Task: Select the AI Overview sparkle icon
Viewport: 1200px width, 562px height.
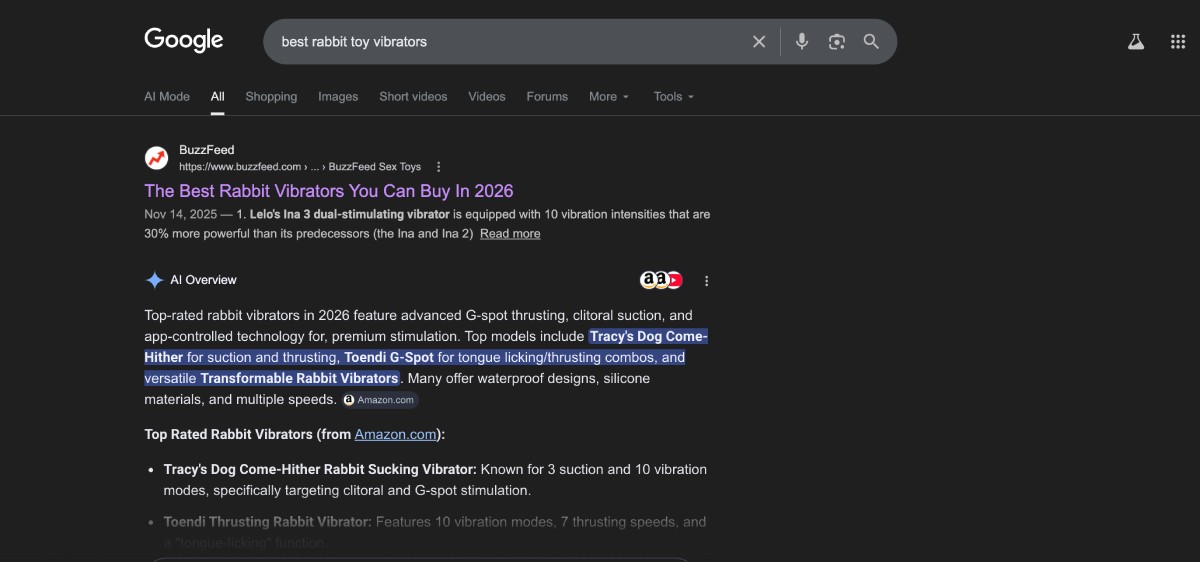Action: [x=154, y=280]
